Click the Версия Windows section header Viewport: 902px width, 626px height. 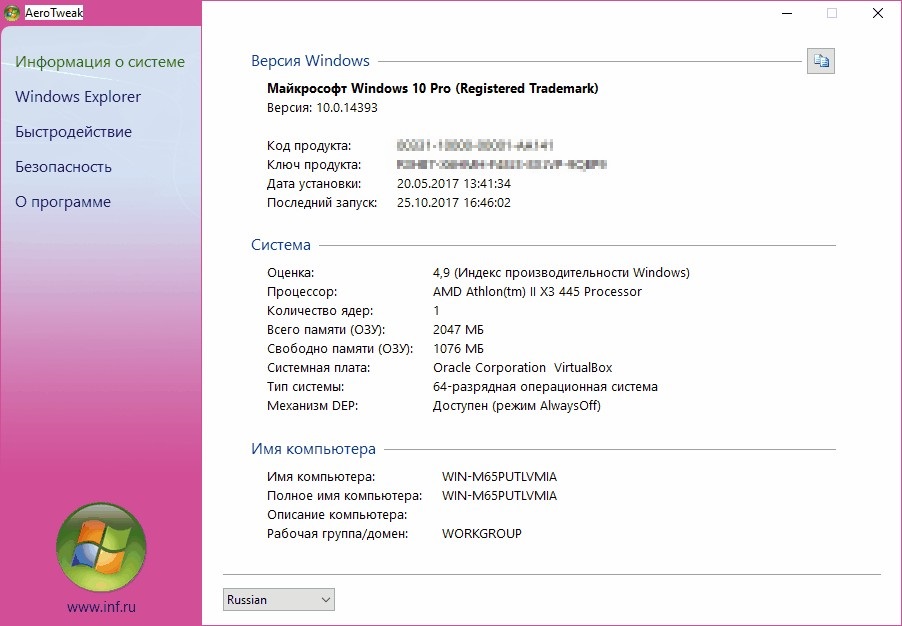click(310, 61)
